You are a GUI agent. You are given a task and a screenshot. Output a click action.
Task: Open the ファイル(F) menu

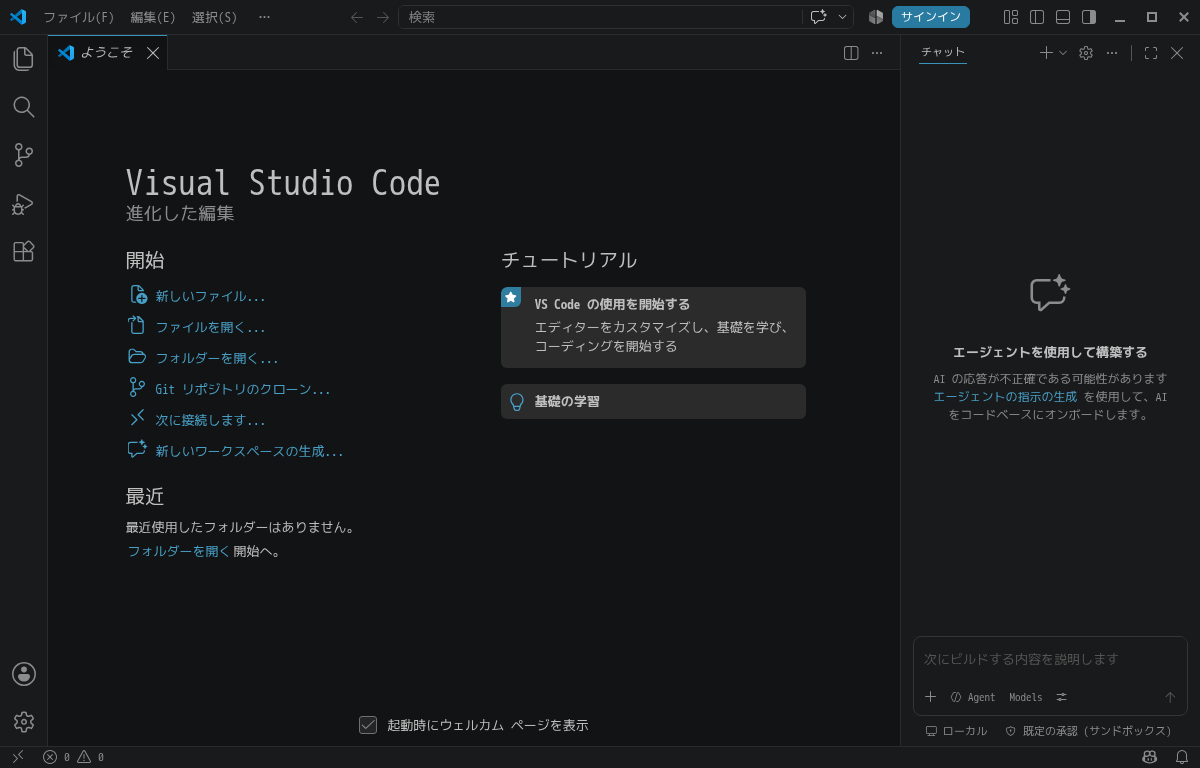(x=79, y=17)
